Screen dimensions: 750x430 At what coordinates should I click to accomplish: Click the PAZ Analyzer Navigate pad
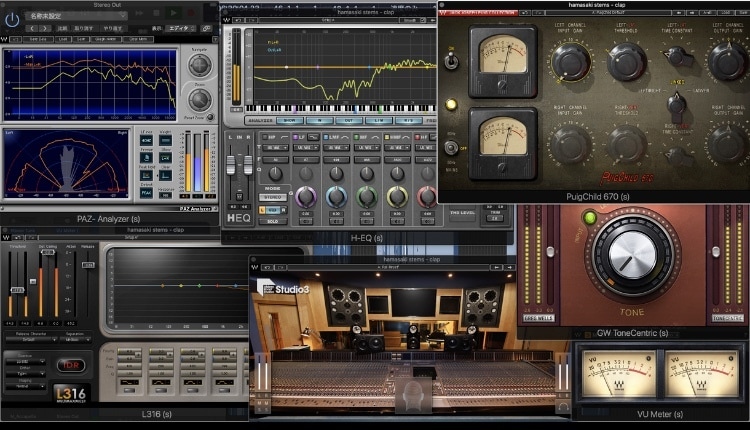pos(199,65)
